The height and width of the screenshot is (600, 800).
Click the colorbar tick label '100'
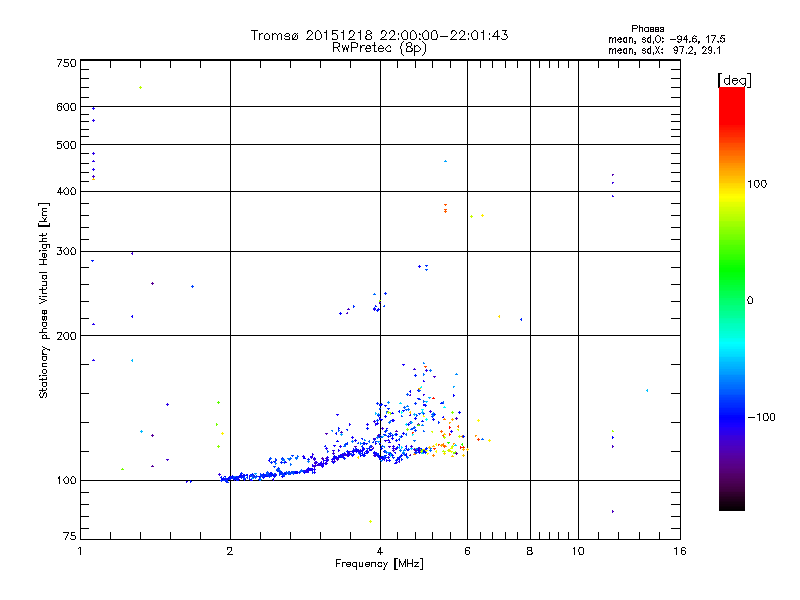pos(757,184)
